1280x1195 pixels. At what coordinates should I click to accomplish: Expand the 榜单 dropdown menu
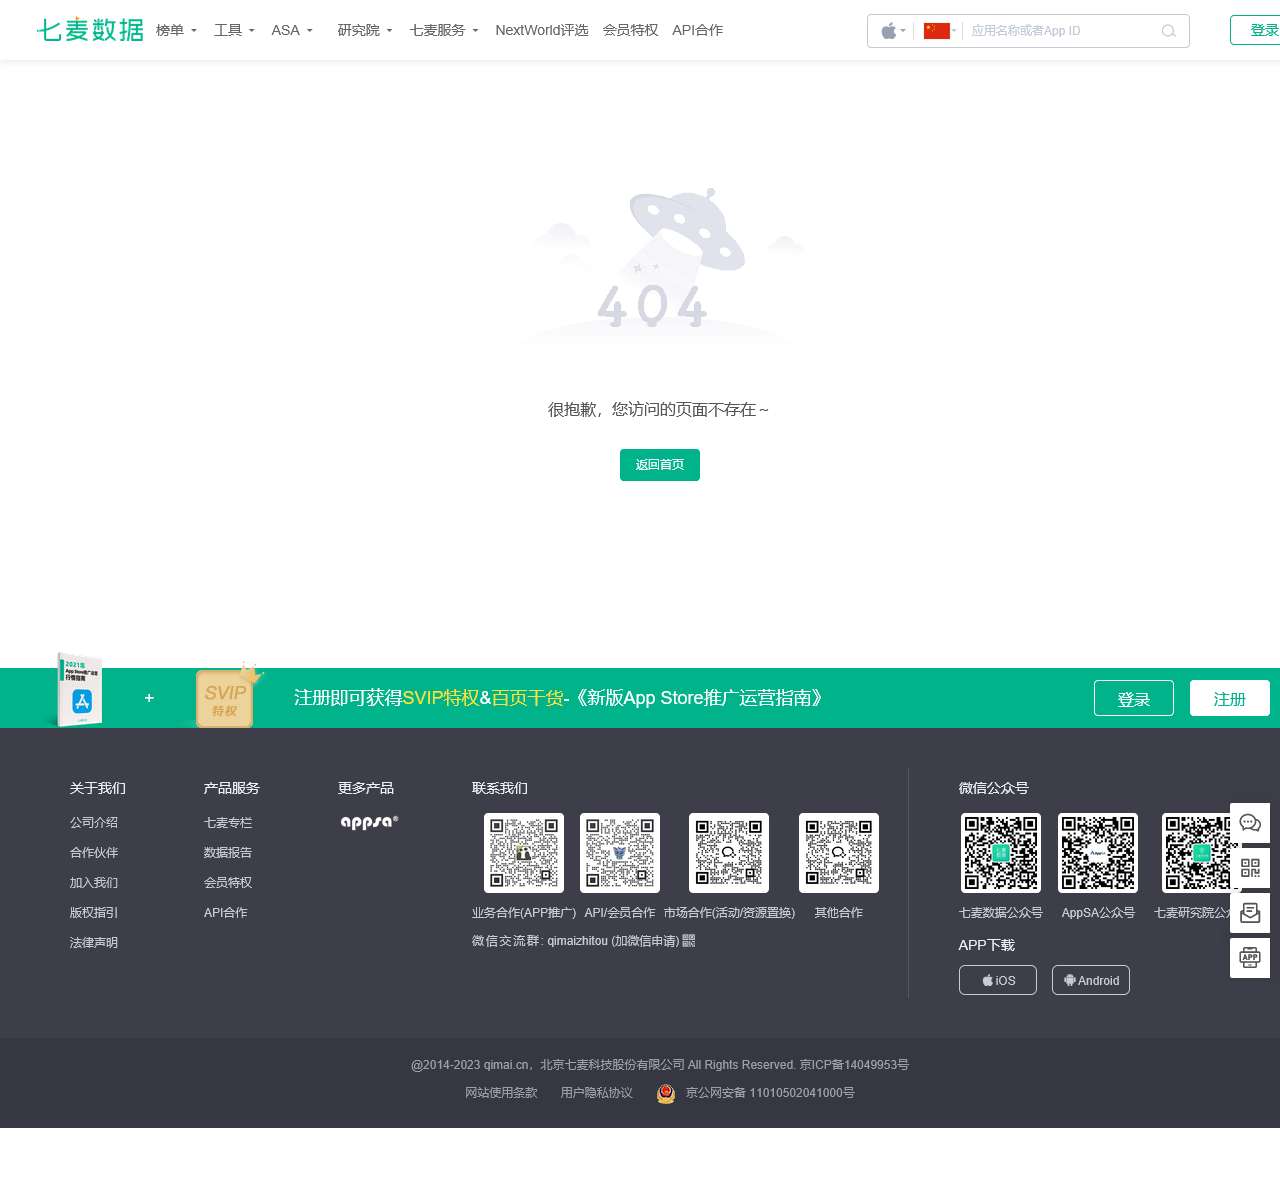coord(176,31)
